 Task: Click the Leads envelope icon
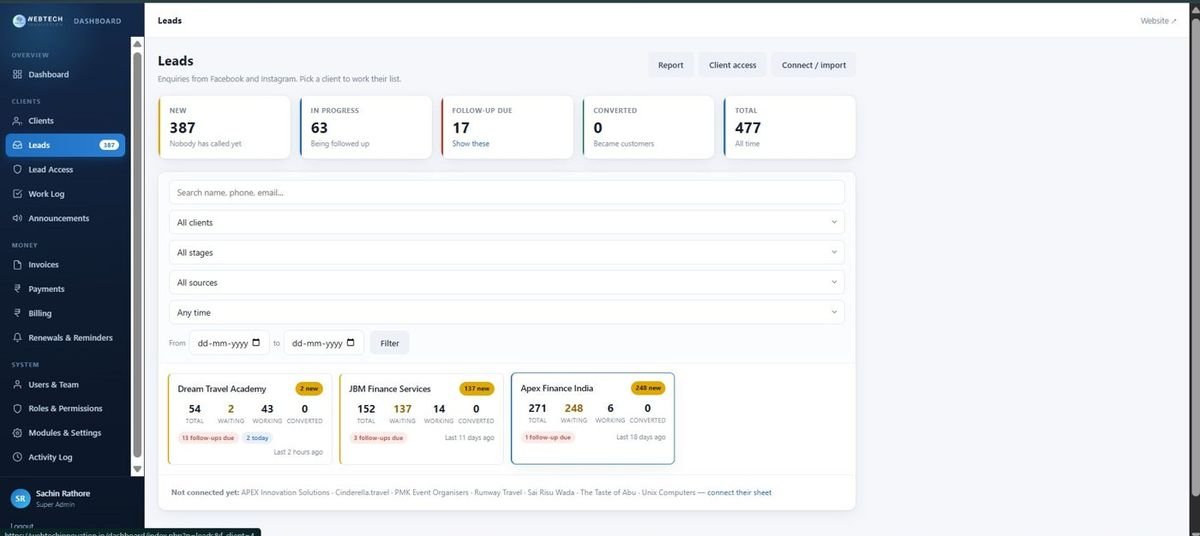coord(17,145)
